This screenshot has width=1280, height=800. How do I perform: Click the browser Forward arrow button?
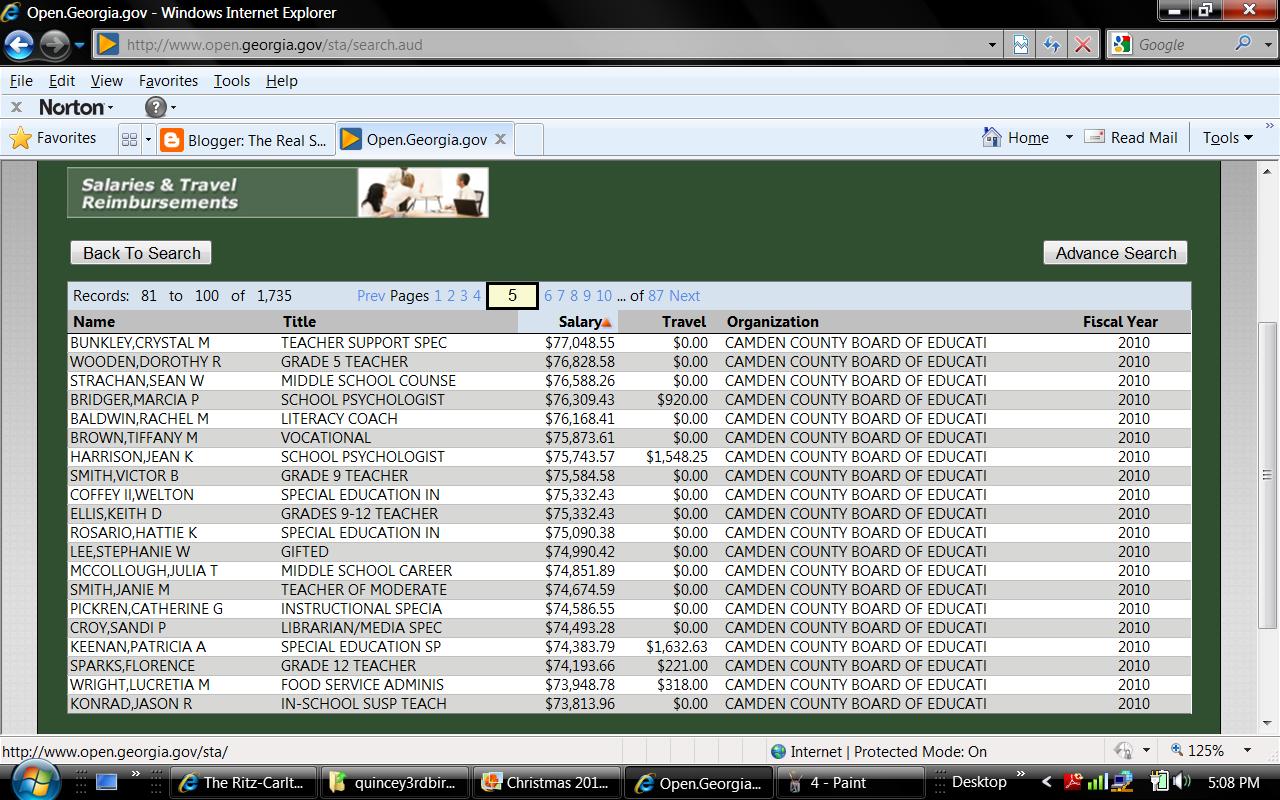(x=54, y=45)
